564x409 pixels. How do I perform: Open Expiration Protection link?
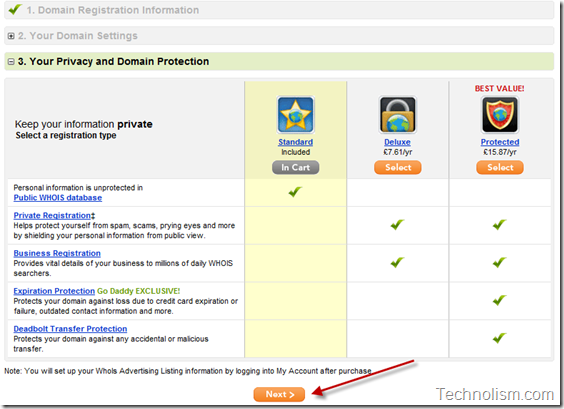[54, 291]
